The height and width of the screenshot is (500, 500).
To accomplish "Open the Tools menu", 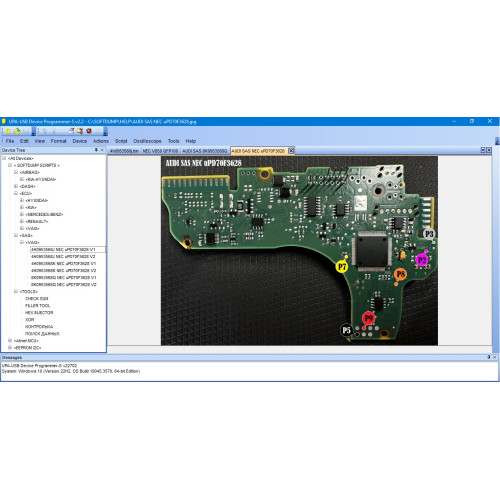I will tap(173, 141).
